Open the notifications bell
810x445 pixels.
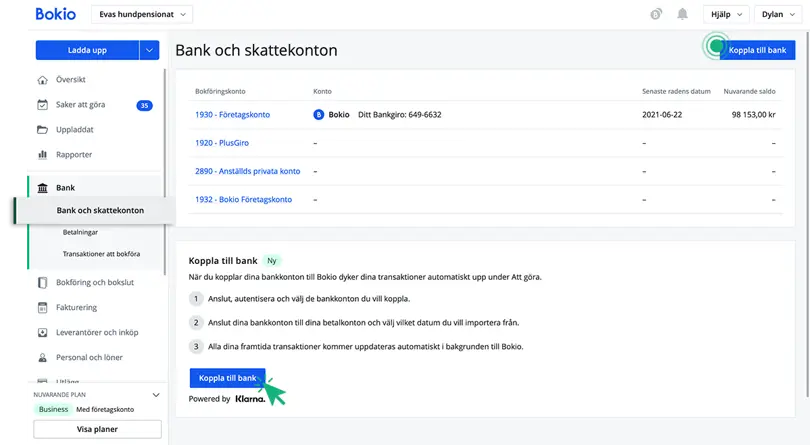[x=682, y=14]
